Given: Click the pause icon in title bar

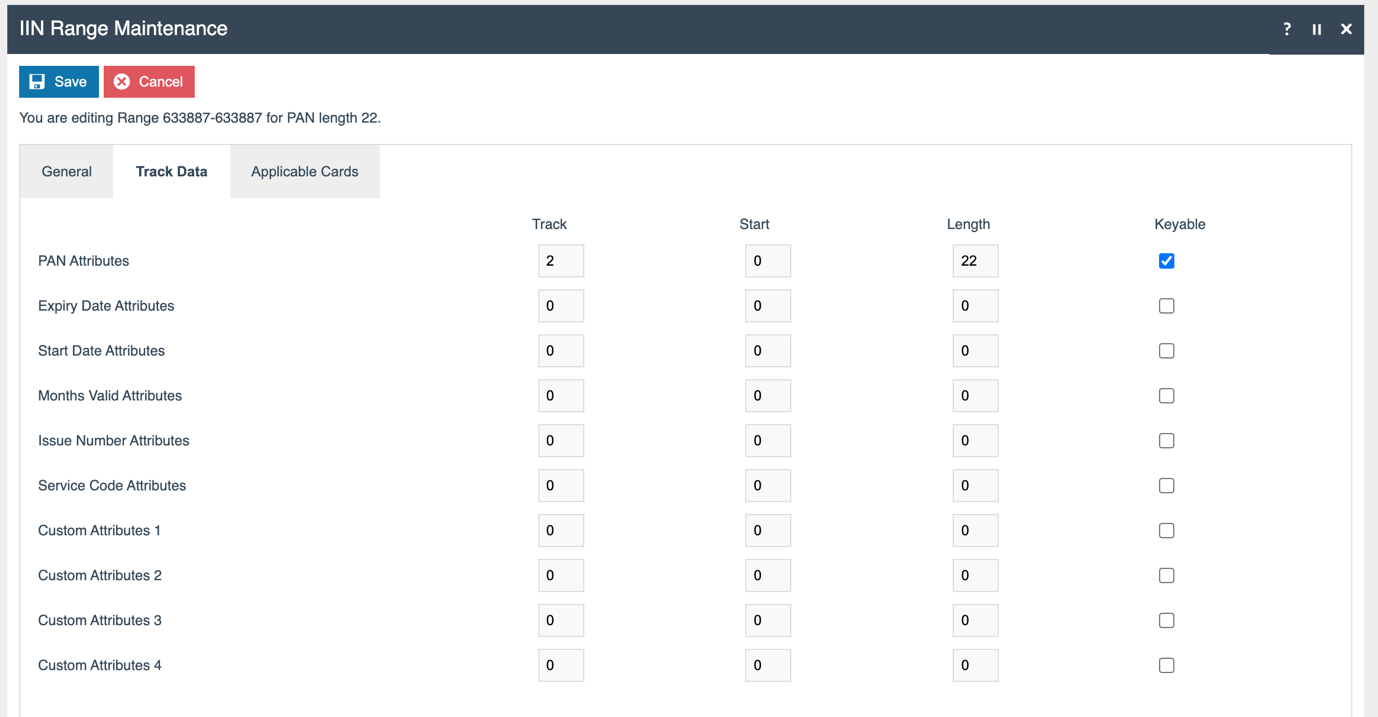Looking at the screenshot, I should [x=1316, y=29].
